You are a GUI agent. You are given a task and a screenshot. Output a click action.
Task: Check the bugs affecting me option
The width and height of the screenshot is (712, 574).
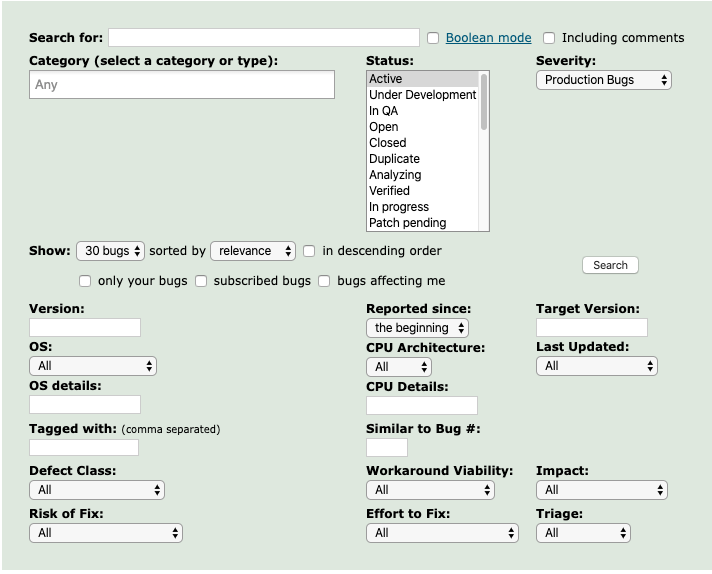pyautogui.click(x=324, y=281)
